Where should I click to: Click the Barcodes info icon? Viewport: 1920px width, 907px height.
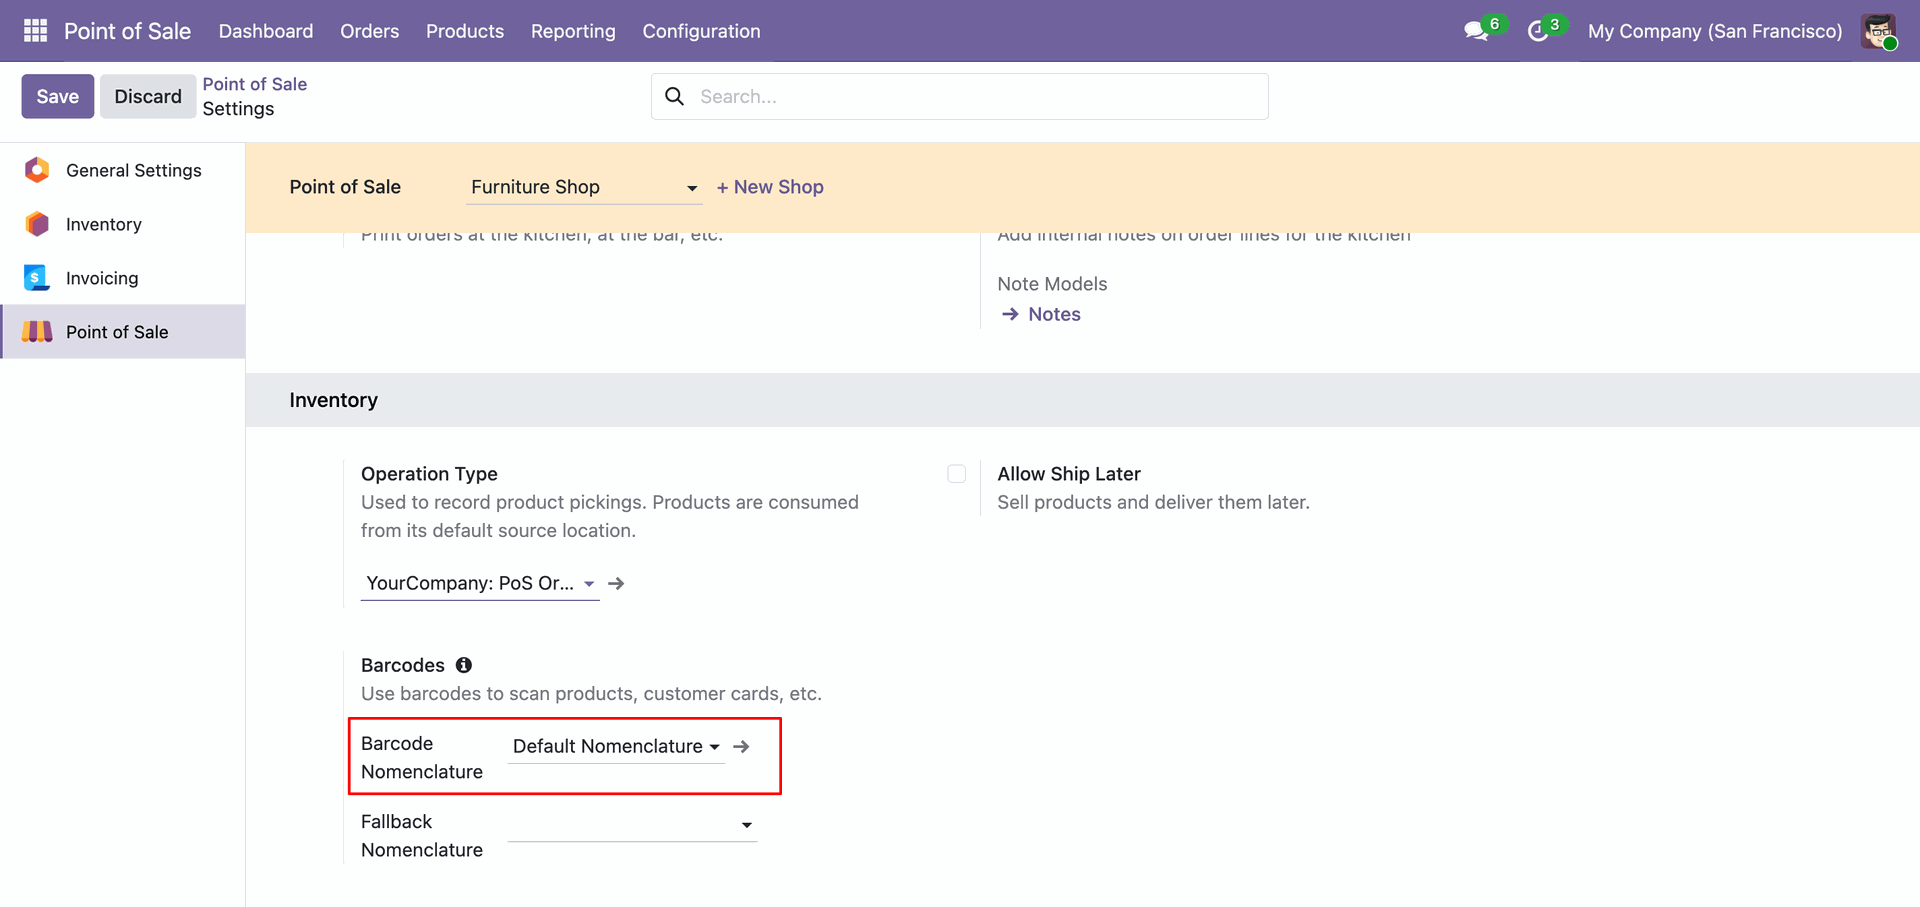point(464,665)
